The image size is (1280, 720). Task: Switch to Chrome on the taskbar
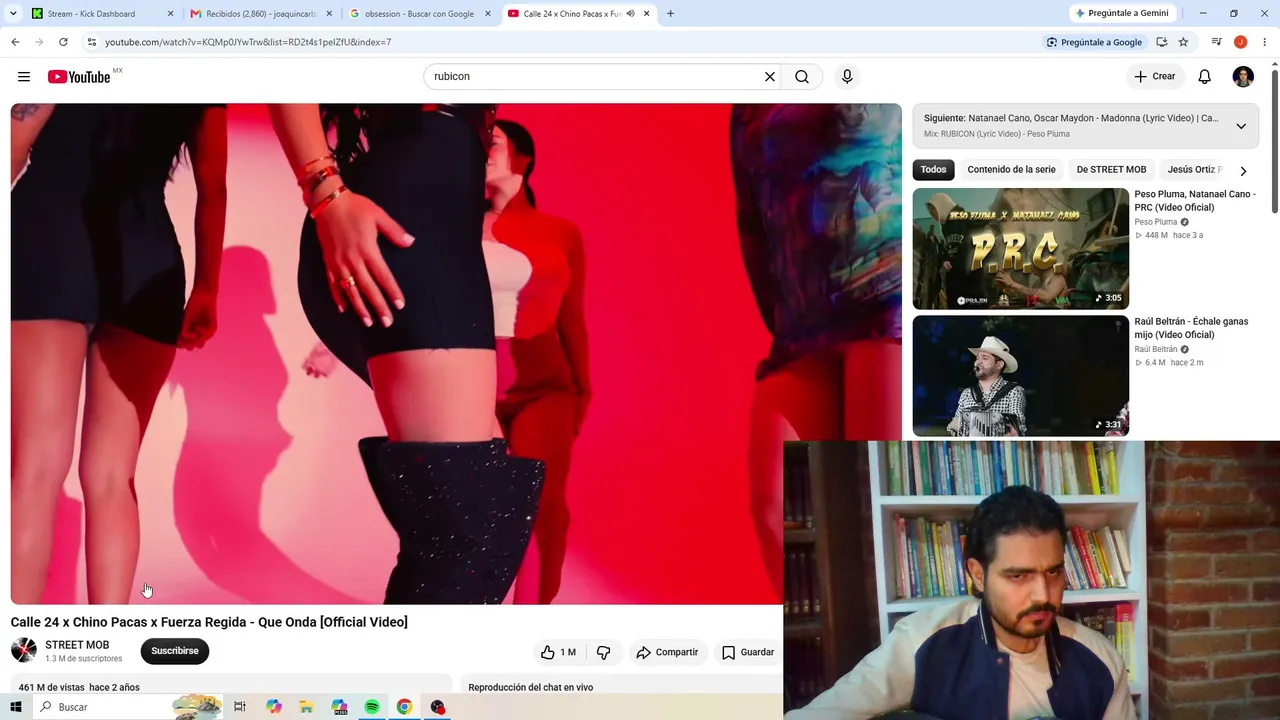click(x=404, y=707)
